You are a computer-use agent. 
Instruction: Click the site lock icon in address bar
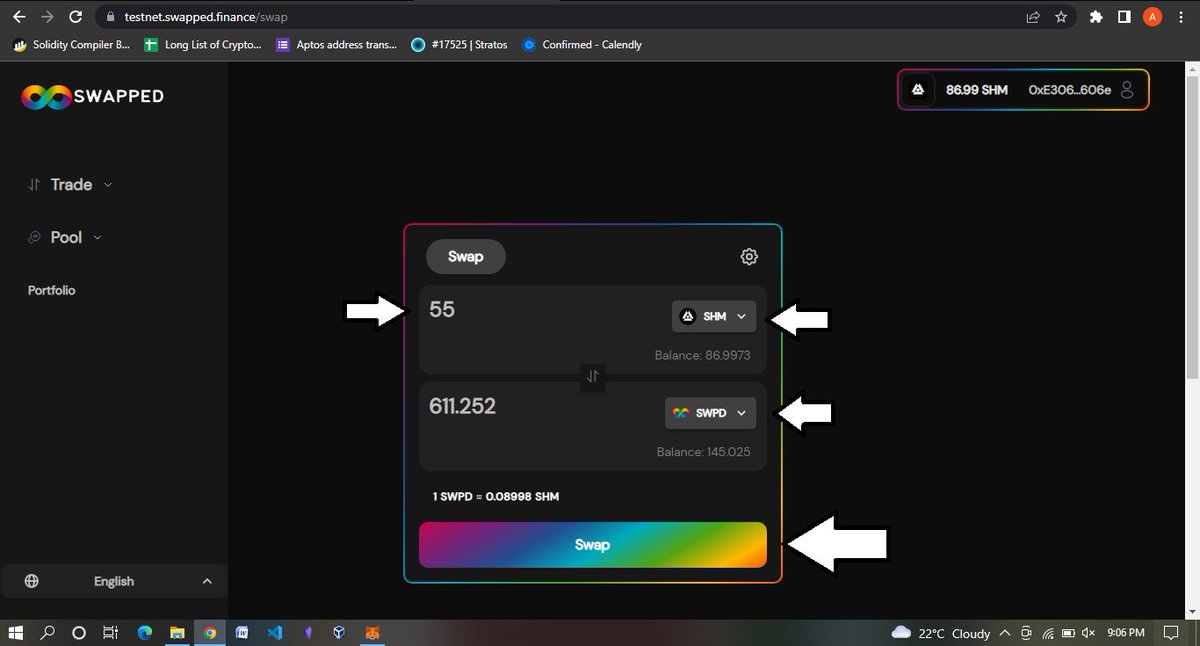tap(110, 18)
